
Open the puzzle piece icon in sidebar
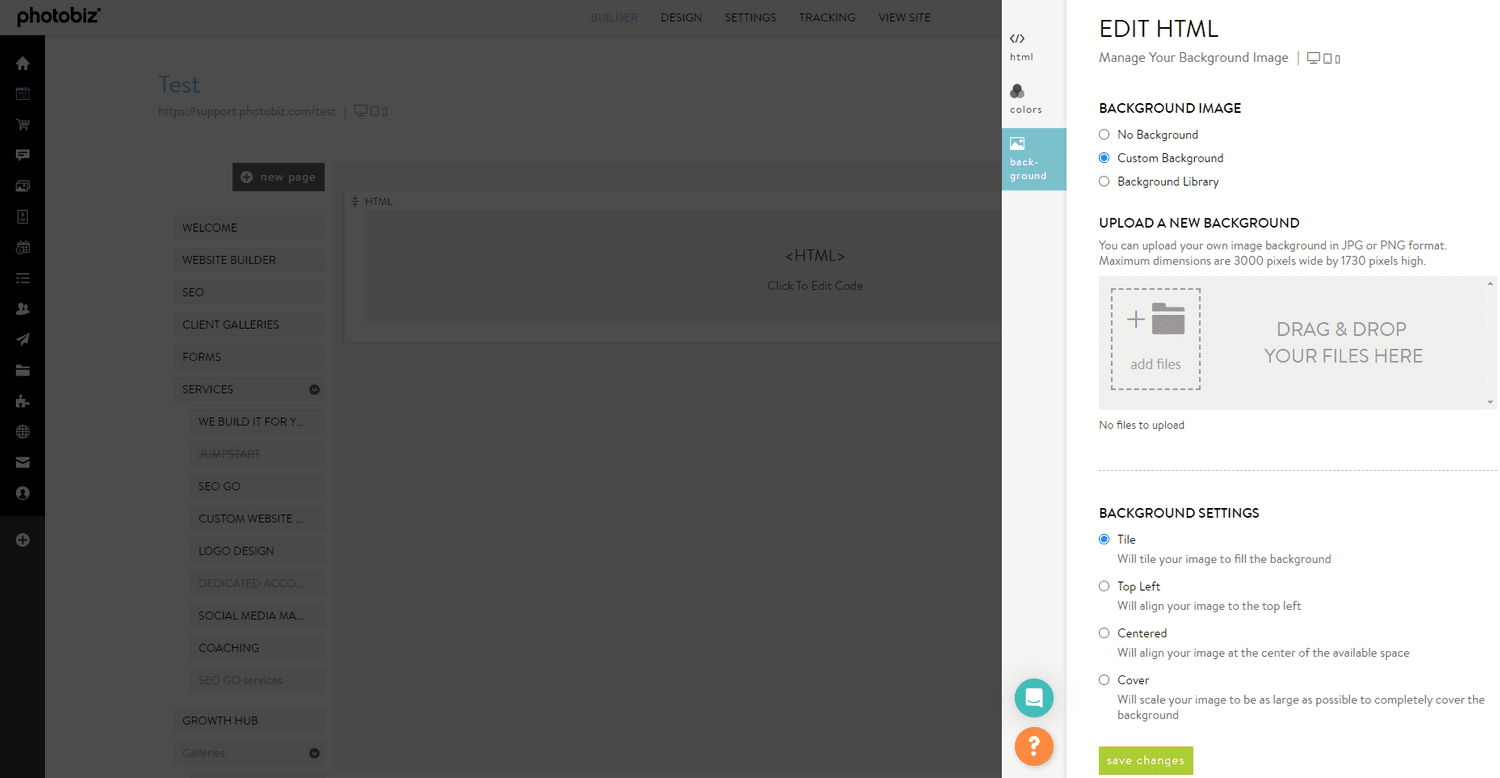click(22, 401)
